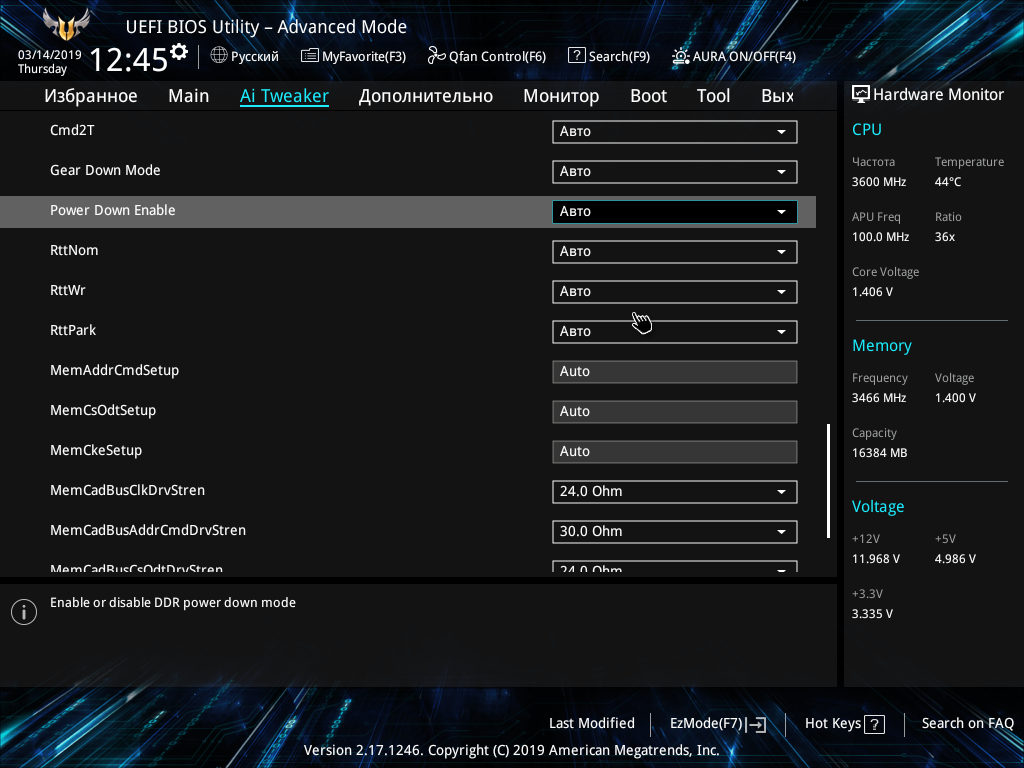The width and height of the screenshot is (1024, 768).
Task: Click the MemCsOdtSetup Auto field
Action: pyautogui.click(x=675, y=411)
